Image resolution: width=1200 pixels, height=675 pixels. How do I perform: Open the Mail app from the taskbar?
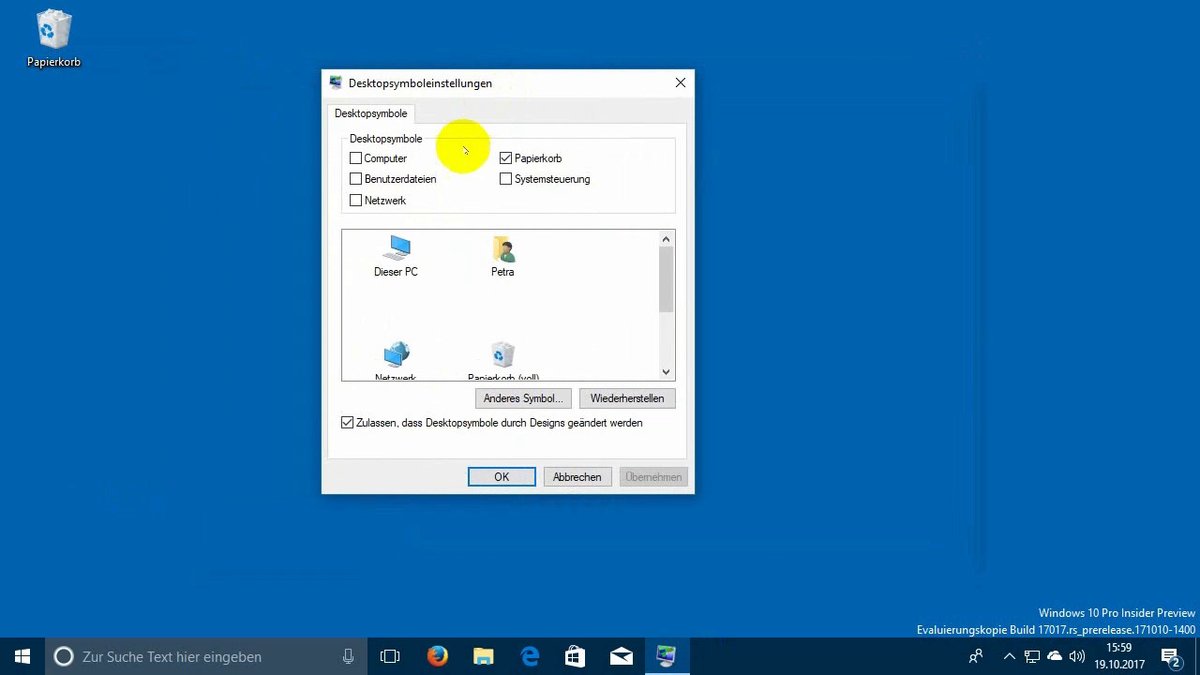click(x=621, y=656)
